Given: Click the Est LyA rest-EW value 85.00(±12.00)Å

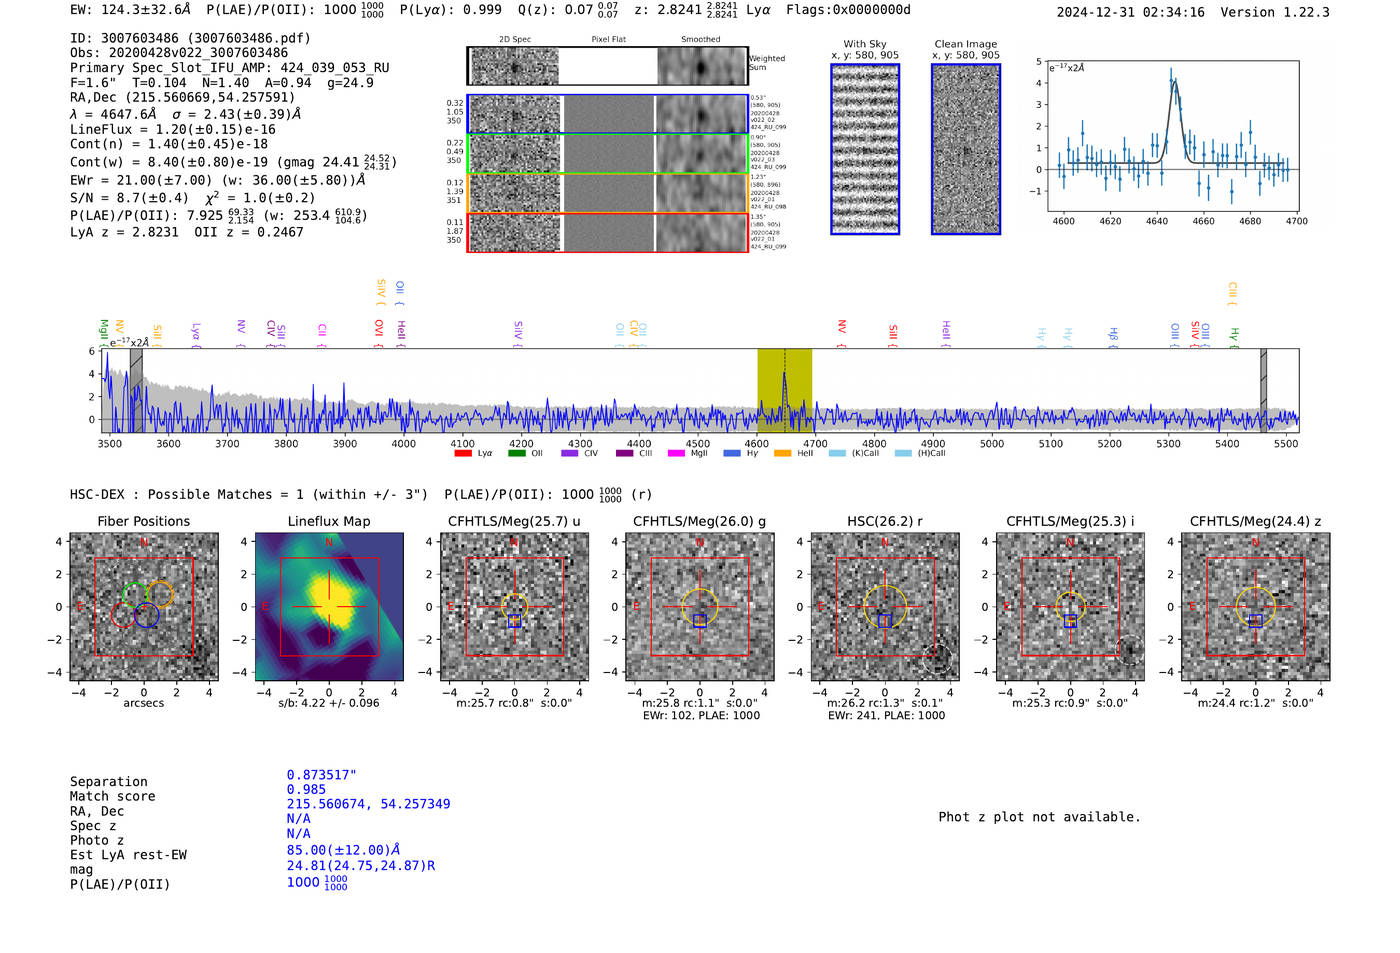Looking at the screenshot, I should pos(343,850).
